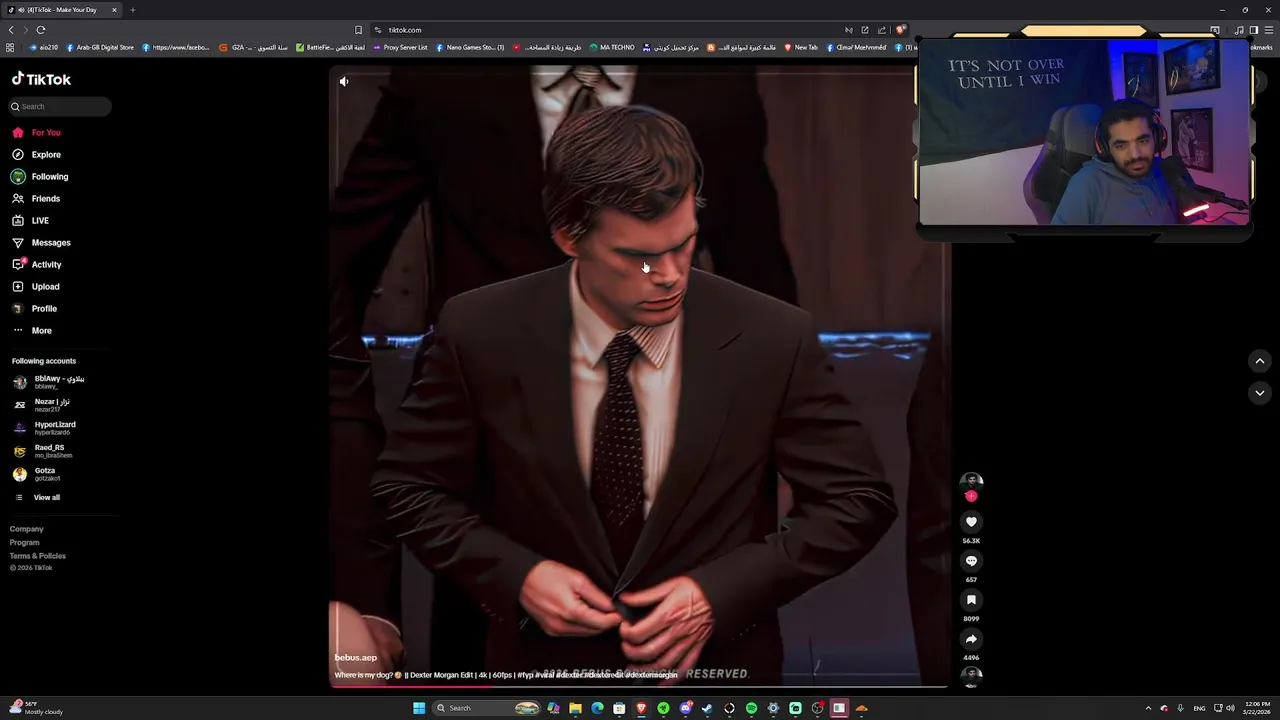Open the For You feed
The image size is (1280, 720).
point(37,132)
